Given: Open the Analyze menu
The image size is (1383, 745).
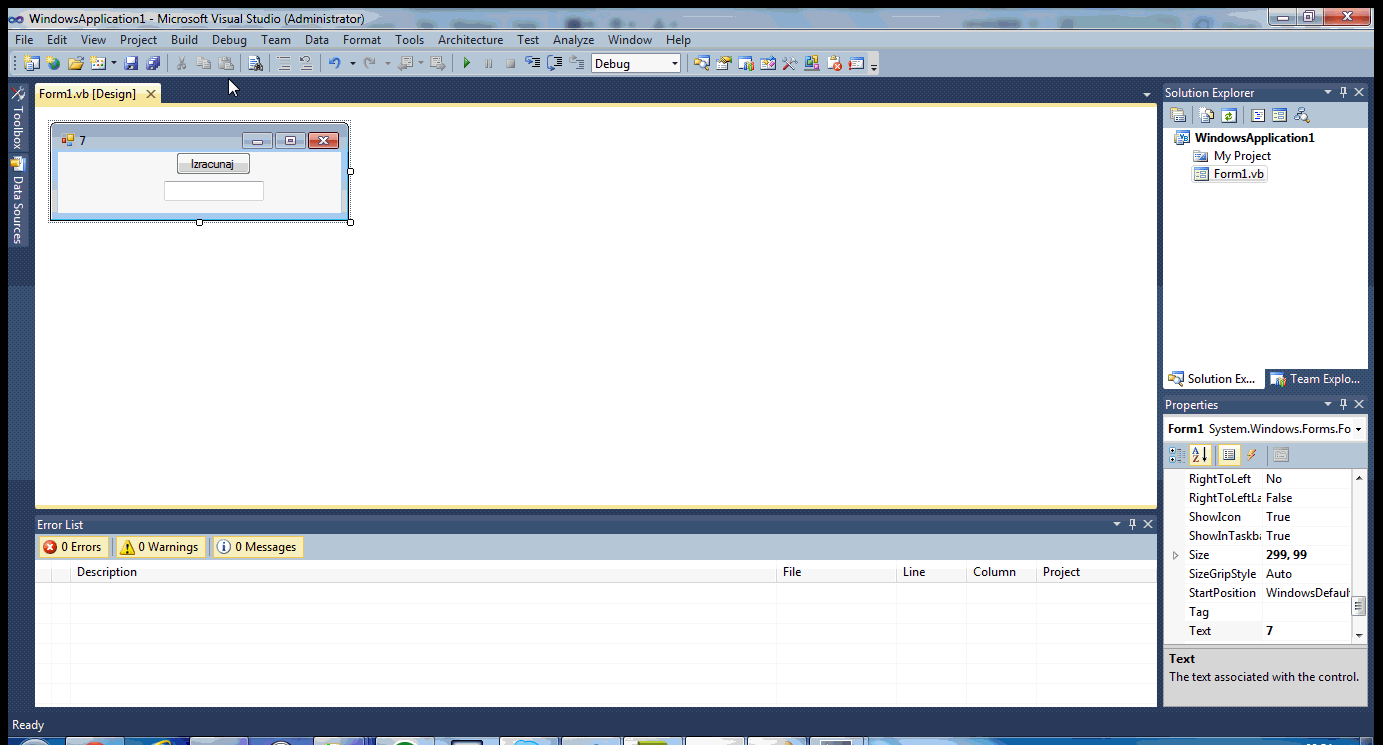Looking at the screenshot, I should (x=573, y=40).
